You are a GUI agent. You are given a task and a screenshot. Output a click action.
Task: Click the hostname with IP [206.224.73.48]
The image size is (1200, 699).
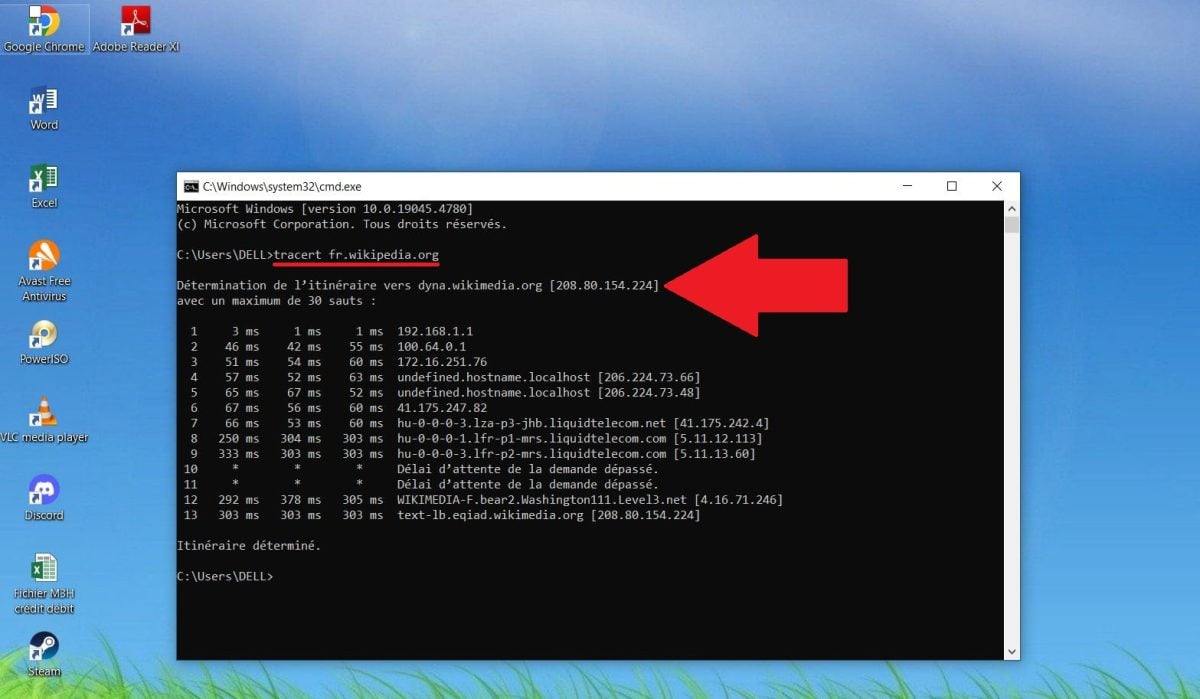coord(549,393)
